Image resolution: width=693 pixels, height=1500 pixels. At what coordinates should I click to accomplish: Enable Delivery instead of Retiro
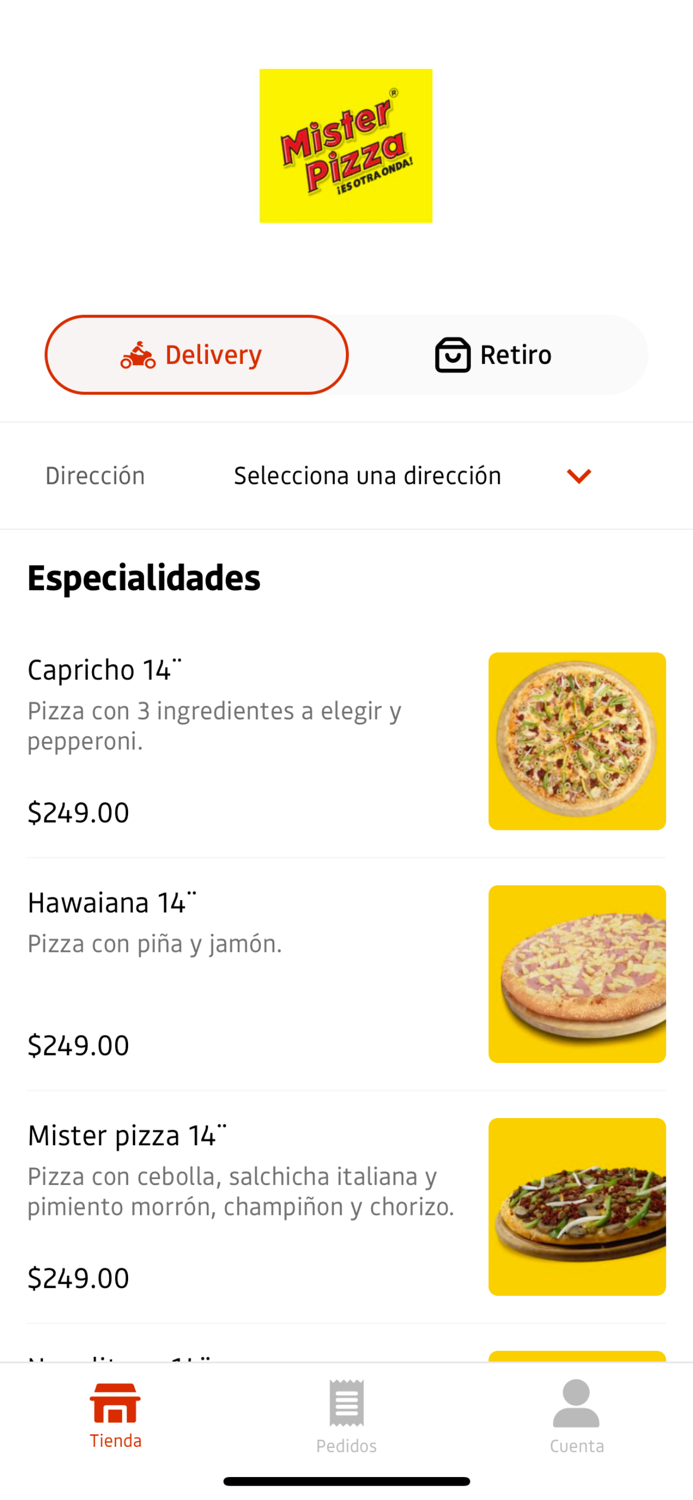click(x=196, y=354)
